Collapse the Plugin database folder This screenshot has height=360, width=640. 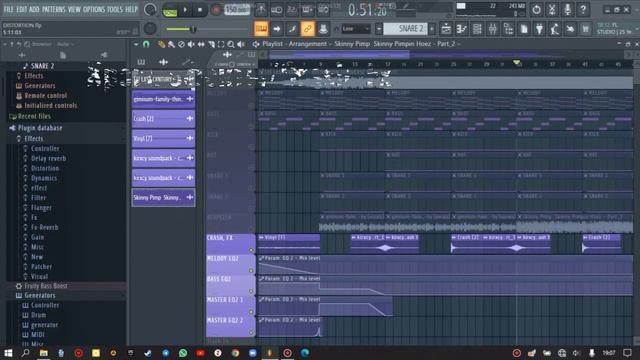click(x=39, y=128)
